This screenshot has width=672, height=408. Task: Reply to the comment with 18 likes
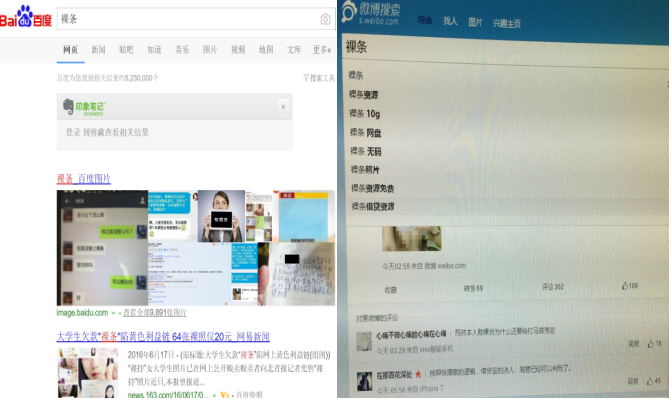[x=633, y=344]
